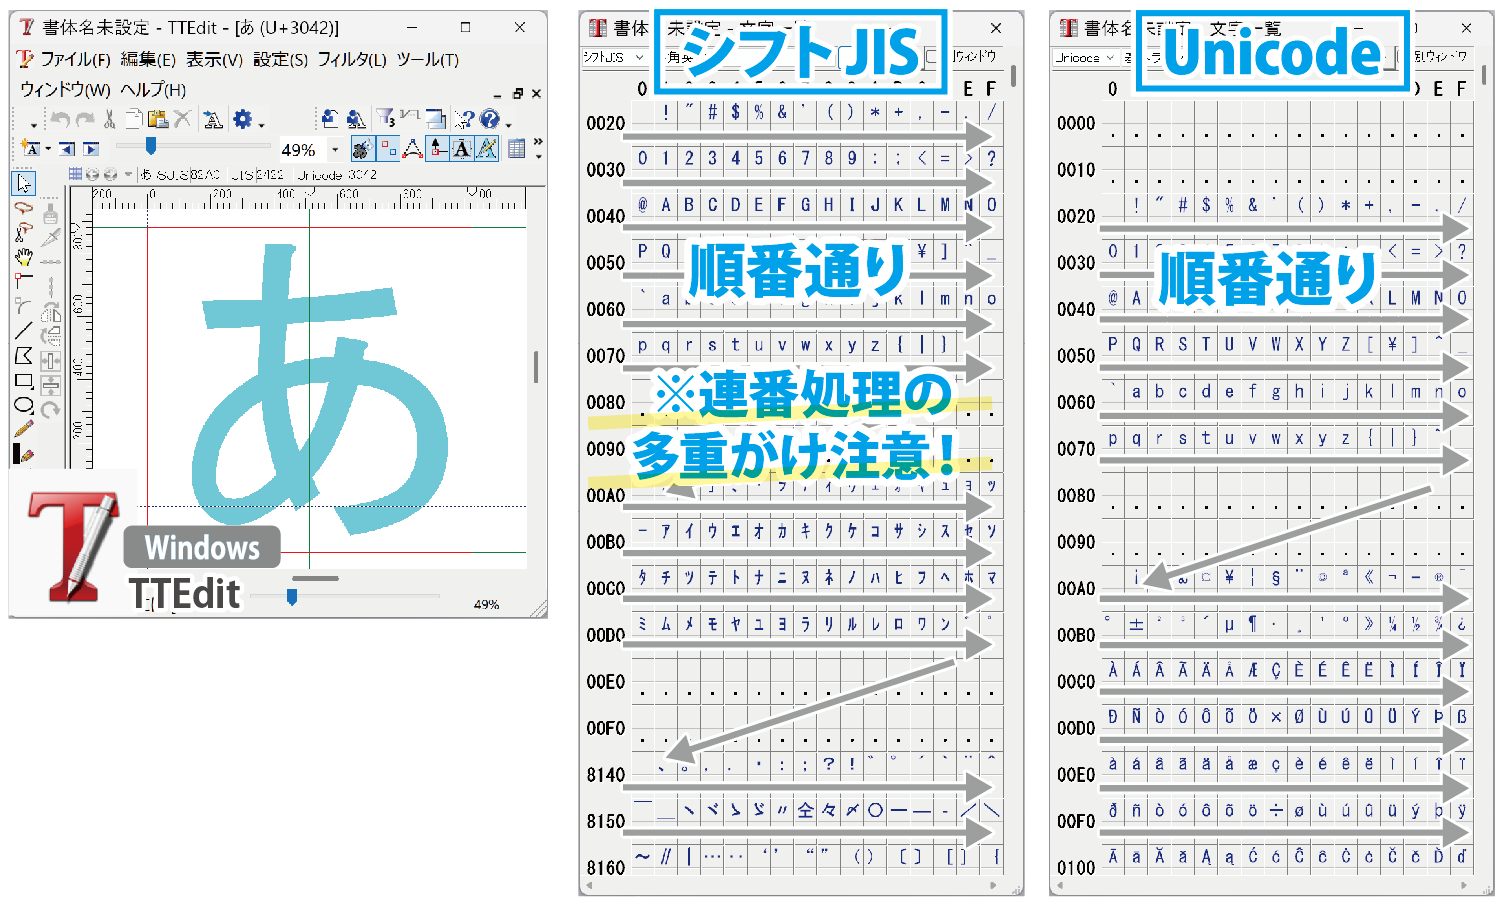1507x904 pixels.
Task: Select the pencil freehand tool
Action: (x=24, y=429)
